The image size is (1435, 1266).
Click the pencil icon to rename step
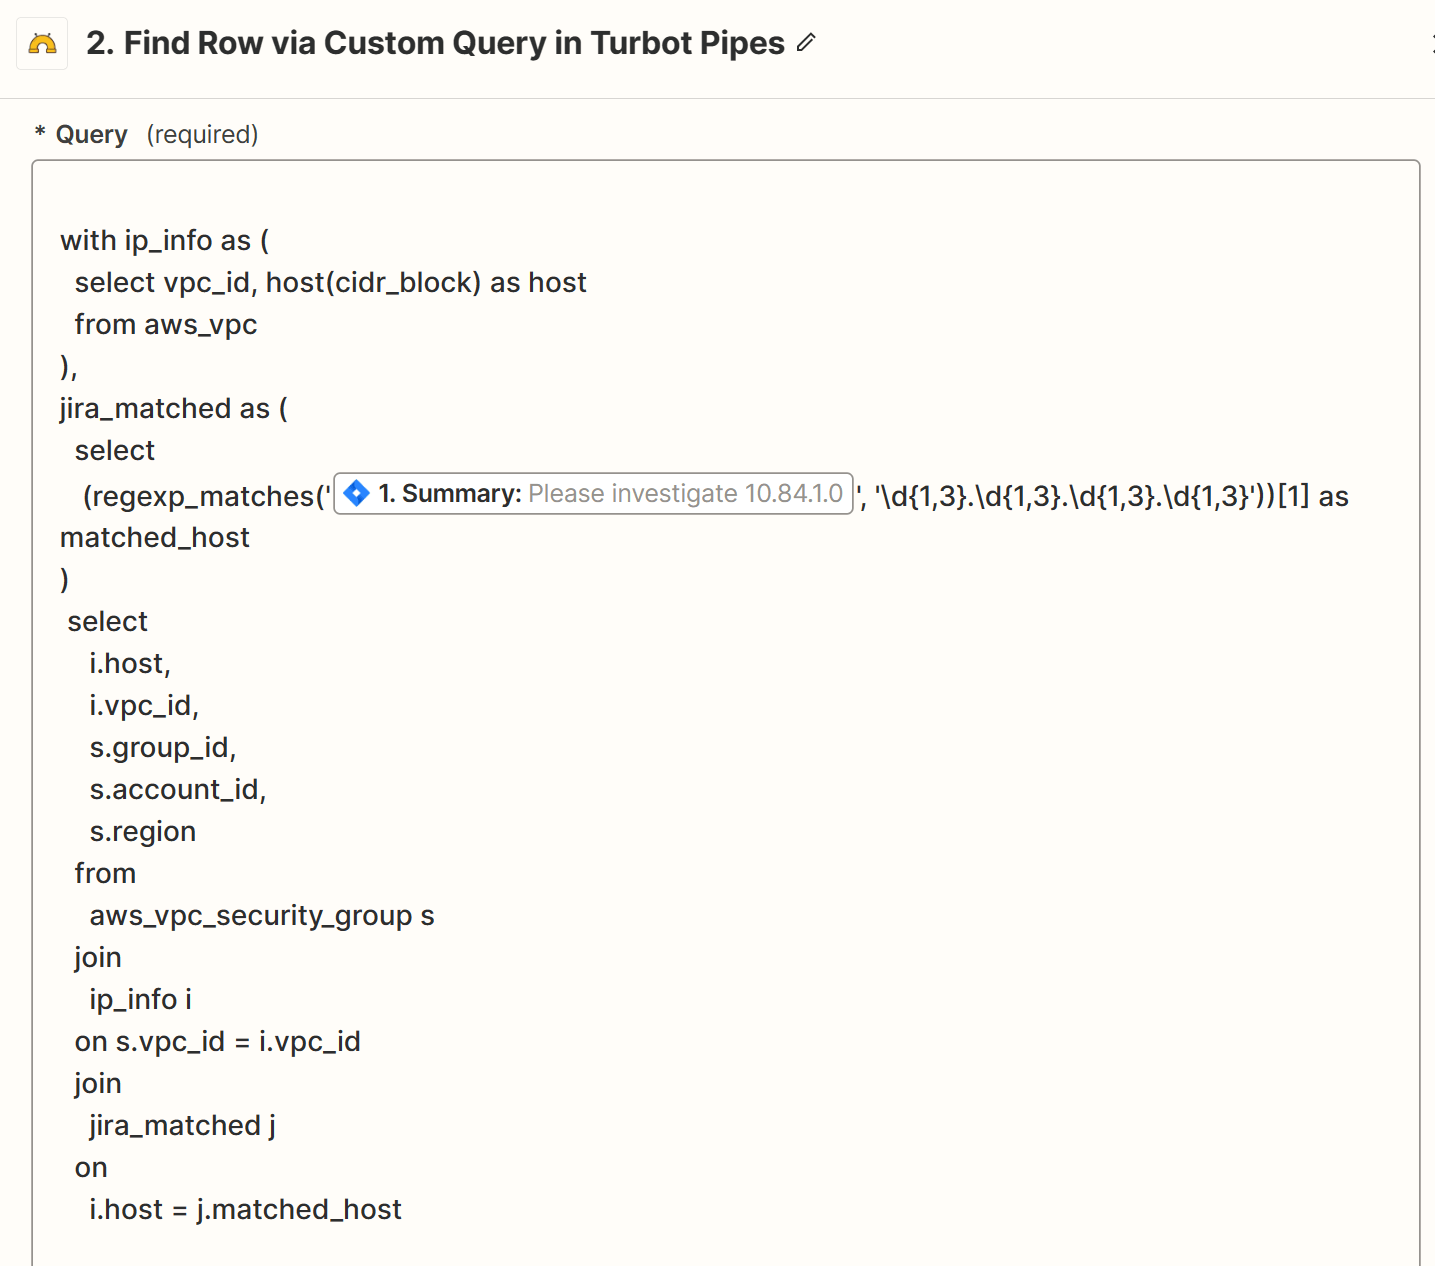click(x=806, y=43)
